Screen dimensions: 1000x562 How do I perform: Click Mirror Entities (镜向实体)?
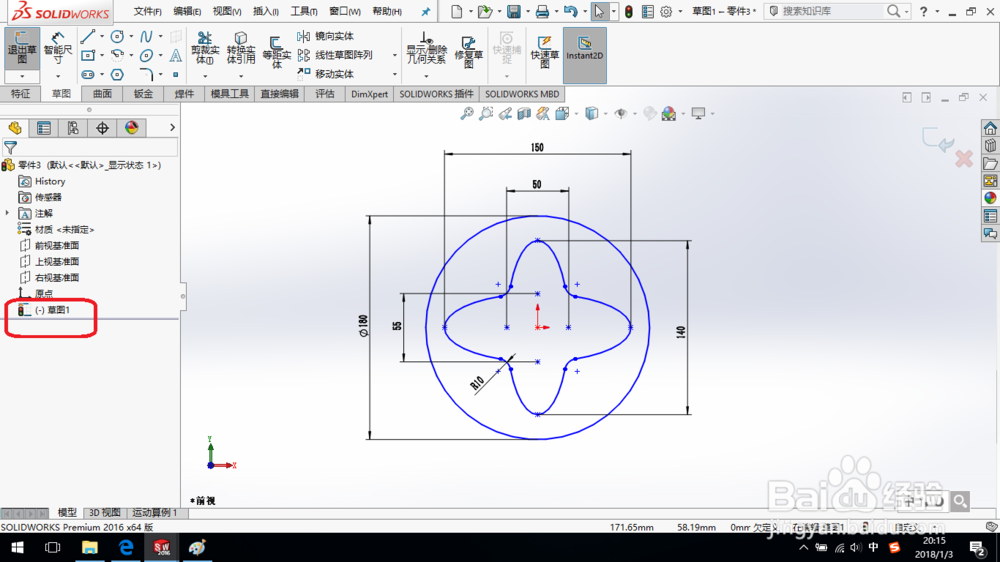click(x=326, y=36)
